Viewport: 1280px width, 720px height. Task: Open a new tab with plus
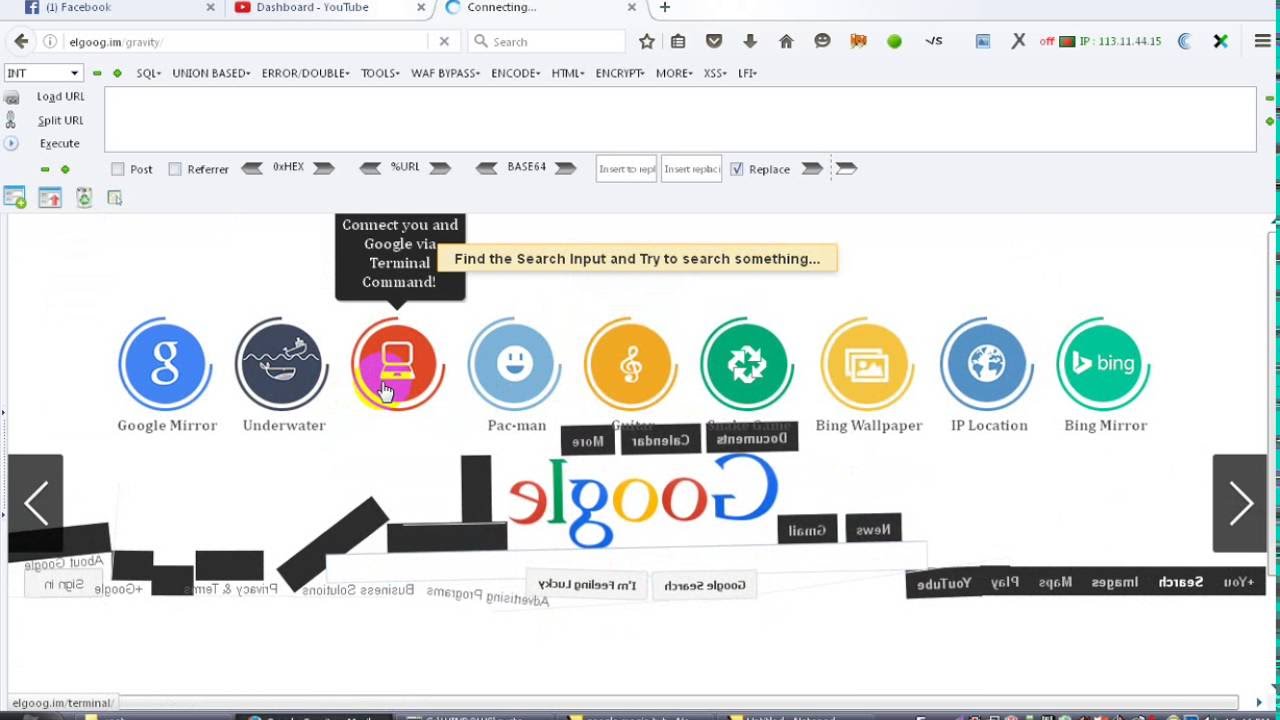click(665, 7)
